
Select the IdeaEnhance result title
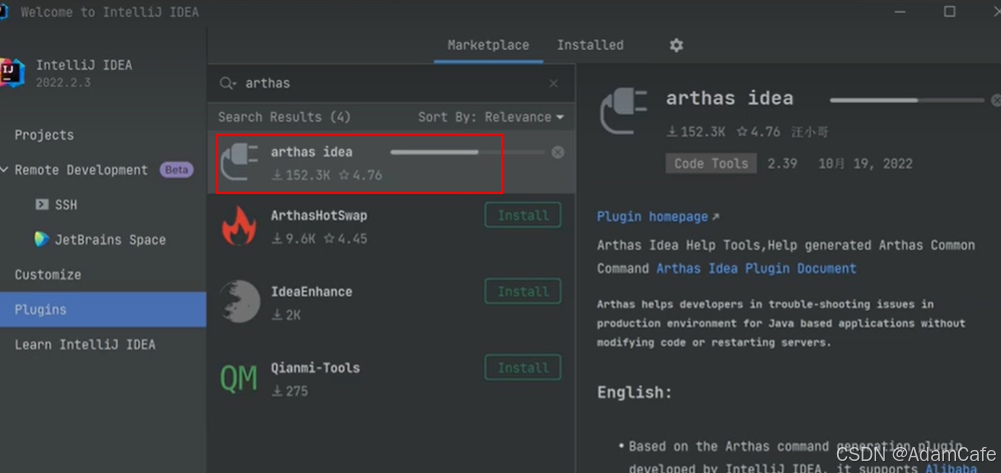click(312, 292)
